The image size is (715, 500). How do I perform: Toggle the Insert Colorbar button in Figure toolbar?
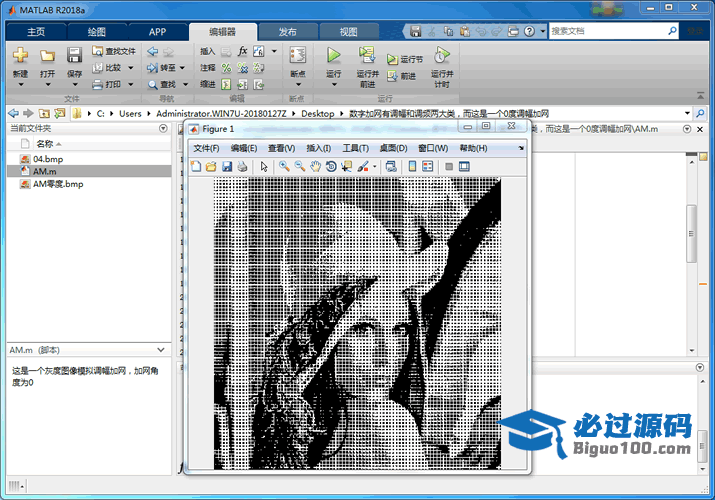(x=412, y=166)
